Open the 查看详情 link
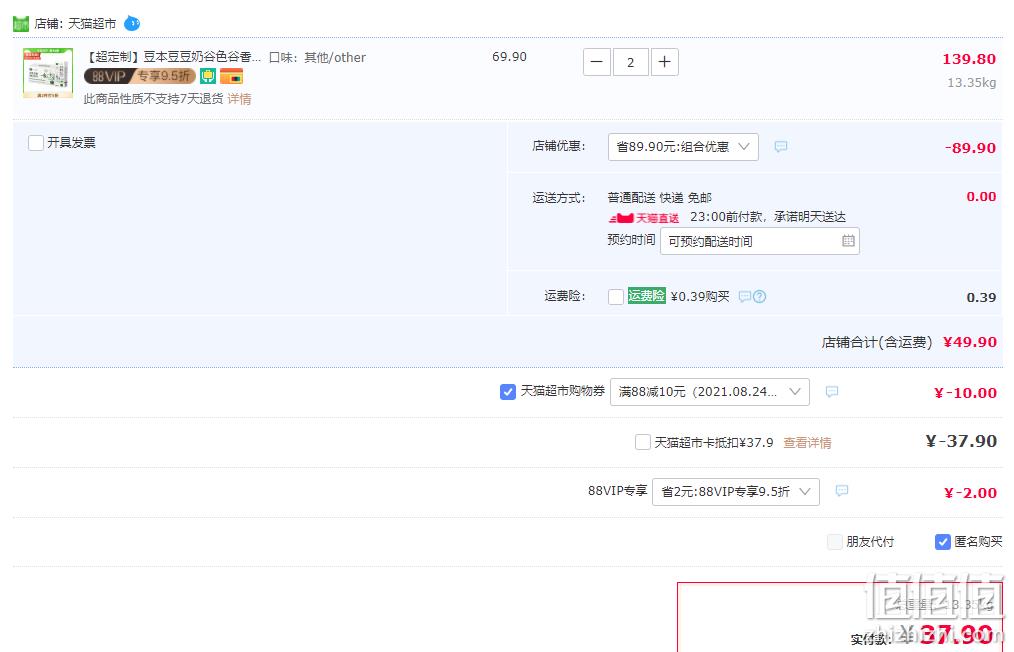Viewport: 1014px width, 652px height. (807, 443)
